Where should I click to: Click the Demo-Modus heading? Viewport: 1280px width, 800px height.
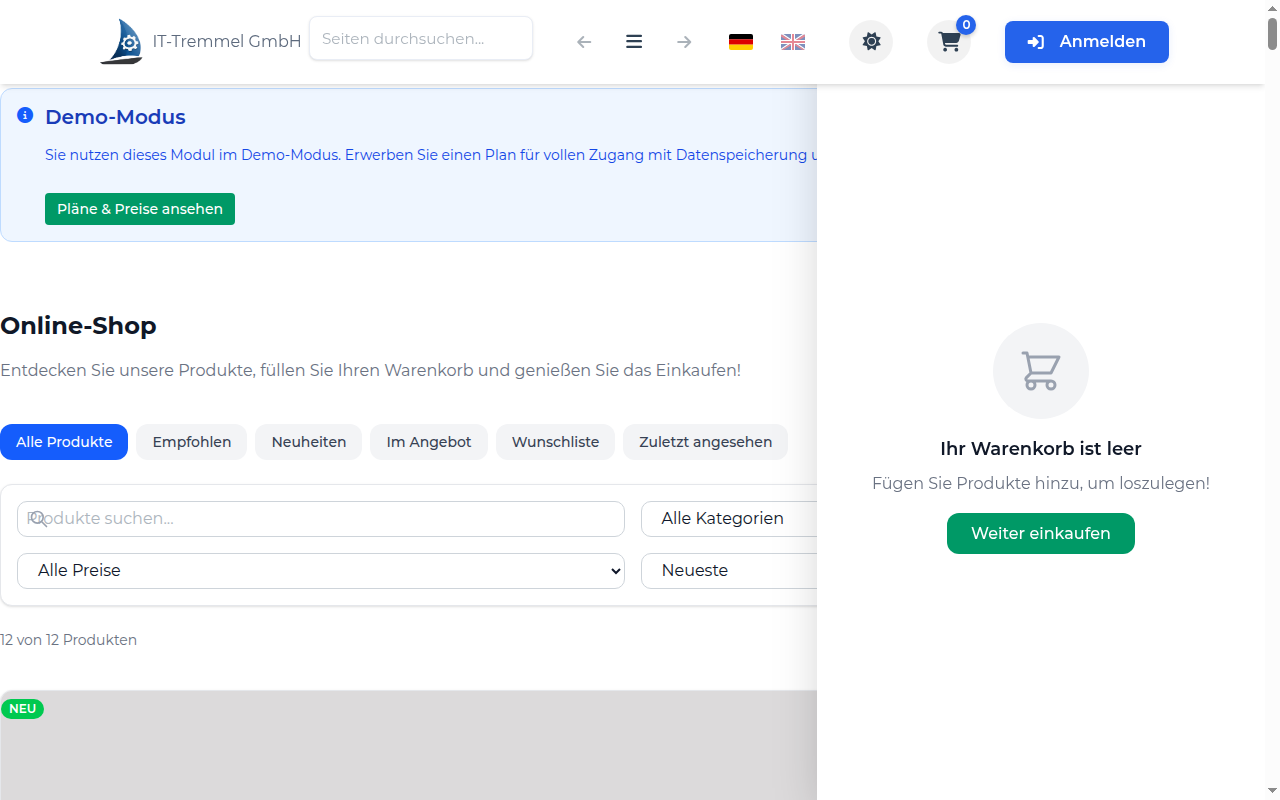pyautogui.click(x=116, y=117)
